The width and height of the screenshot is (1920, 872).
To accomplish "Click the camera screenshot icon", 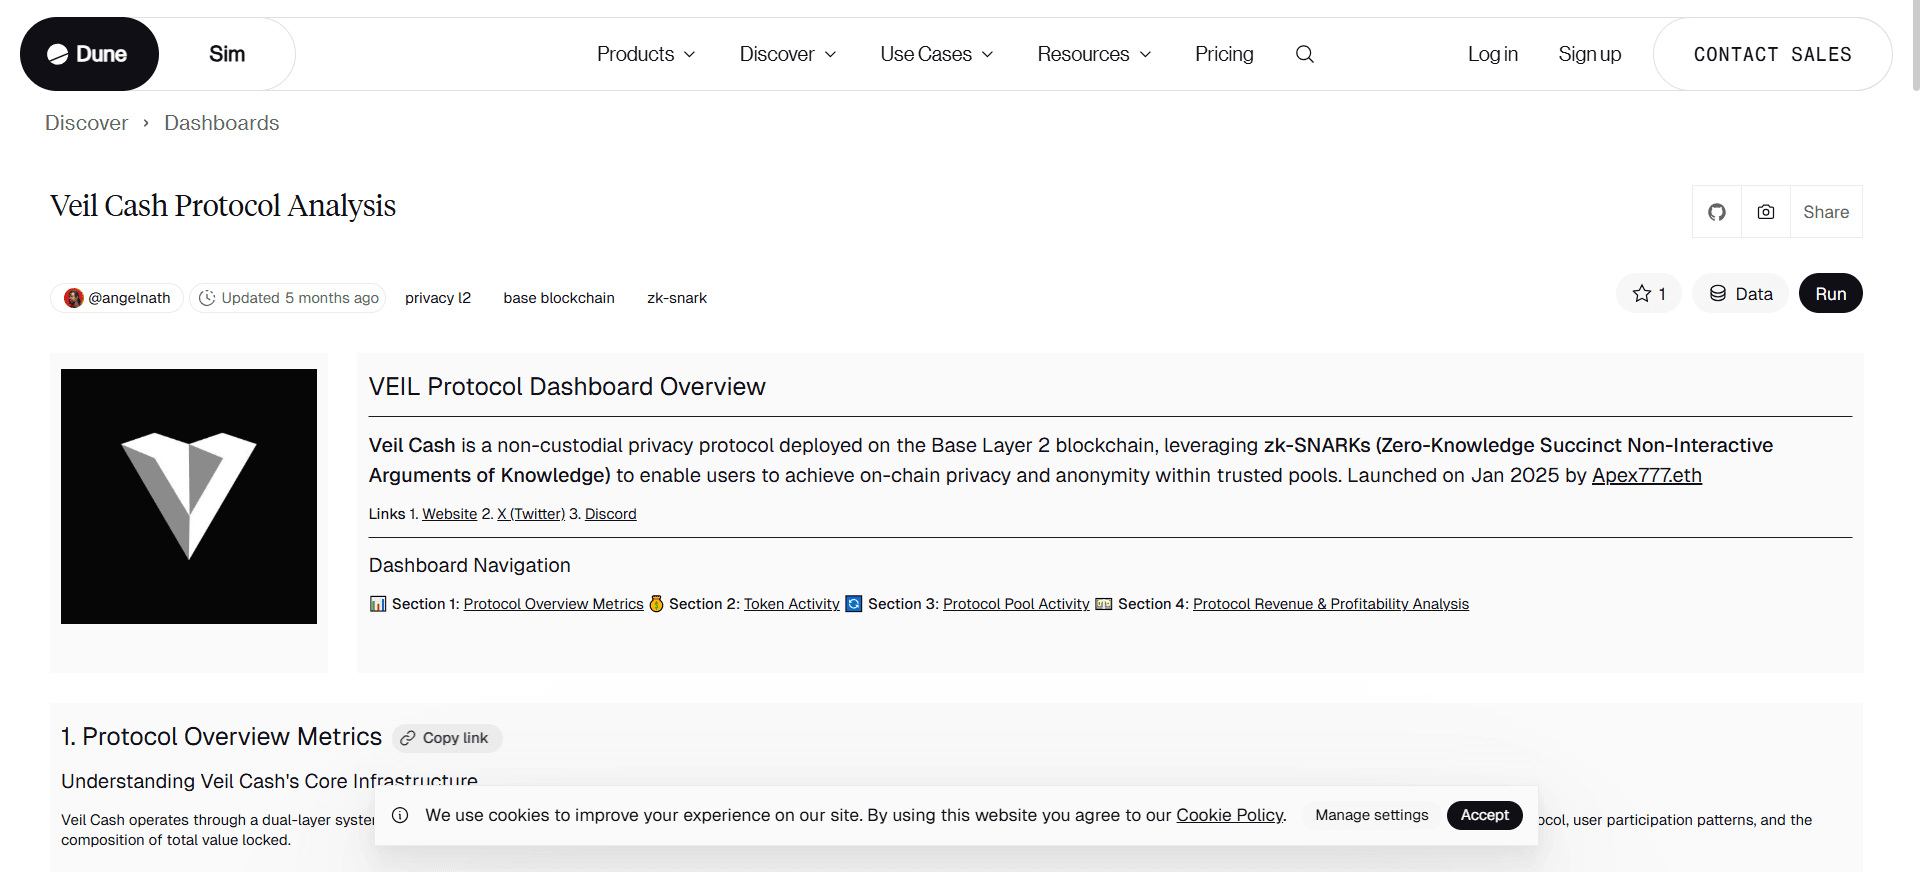I will pos(1765,212).
